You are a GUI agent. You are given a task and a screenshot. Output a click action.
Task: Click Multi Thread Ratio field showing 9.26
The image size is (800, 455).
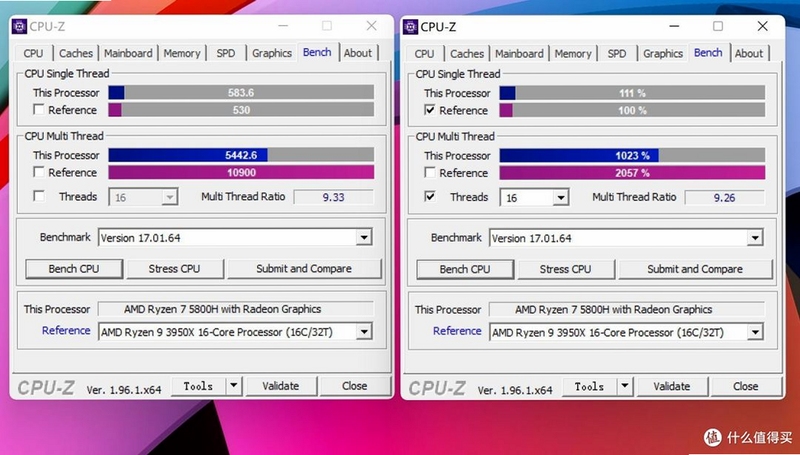click(x=724, y=197)
